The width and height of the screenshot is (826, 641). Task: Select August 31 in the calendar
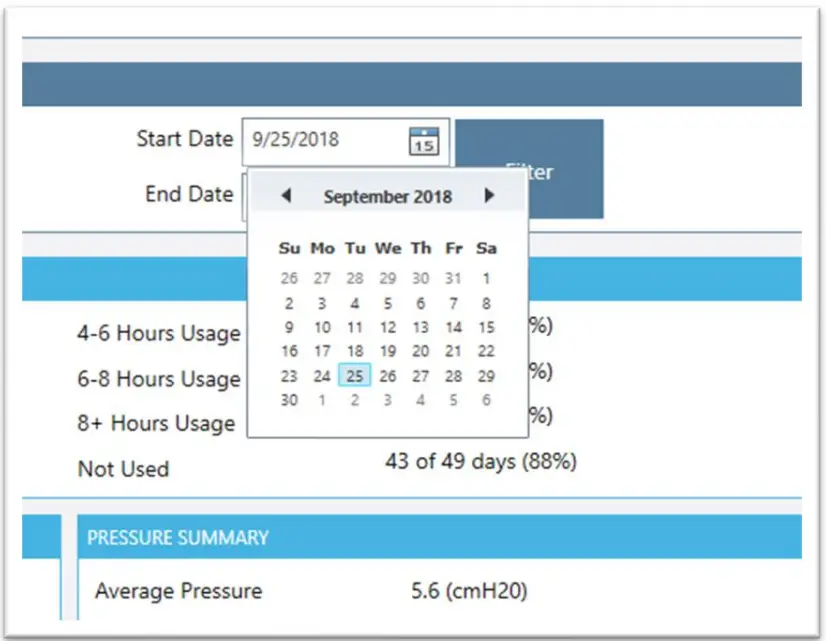click(454, 279)
